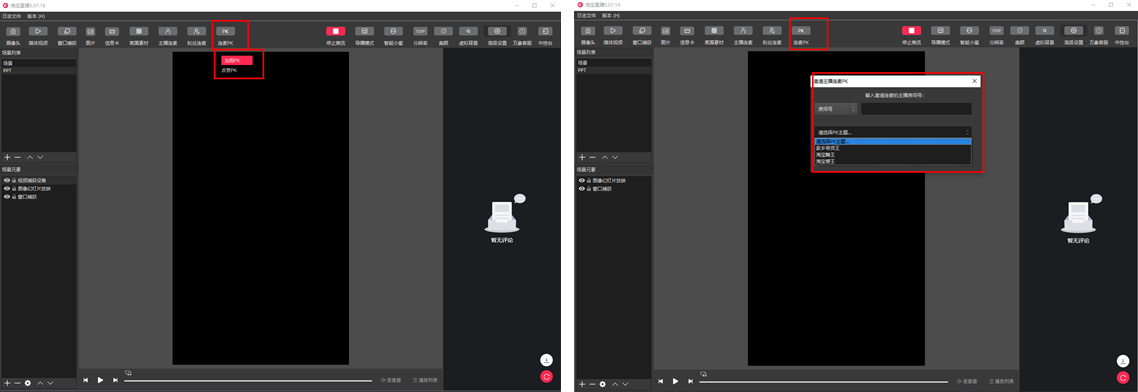Select 淘宝梗王 PK theme option
The image size is (1138, 392).
(x=893, y=161)
